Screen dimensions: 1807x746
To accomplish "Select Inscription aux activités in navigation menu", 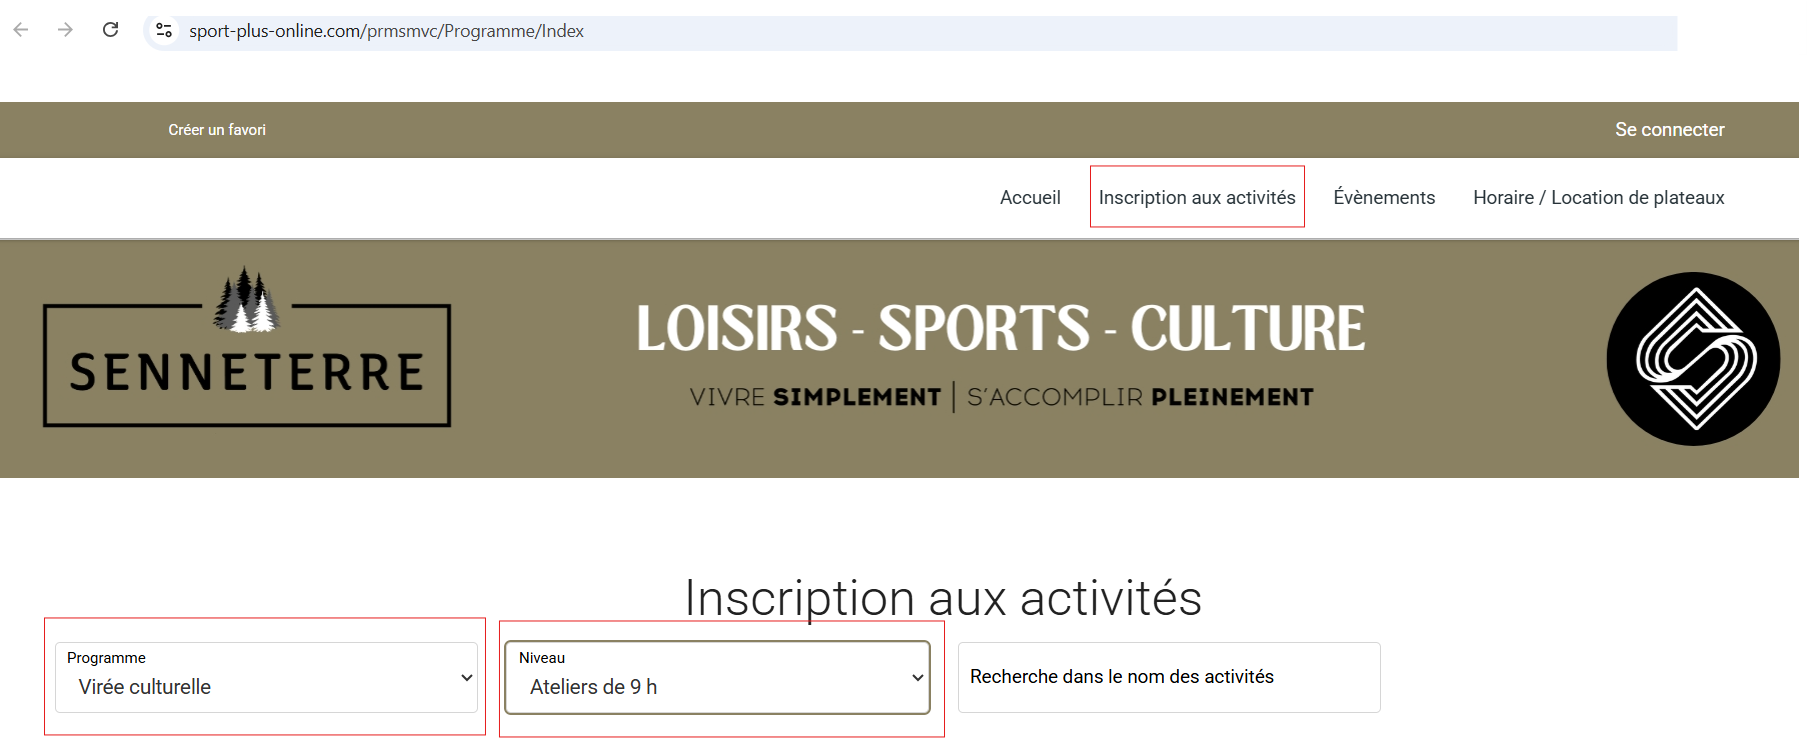I will click(1197, 198).
